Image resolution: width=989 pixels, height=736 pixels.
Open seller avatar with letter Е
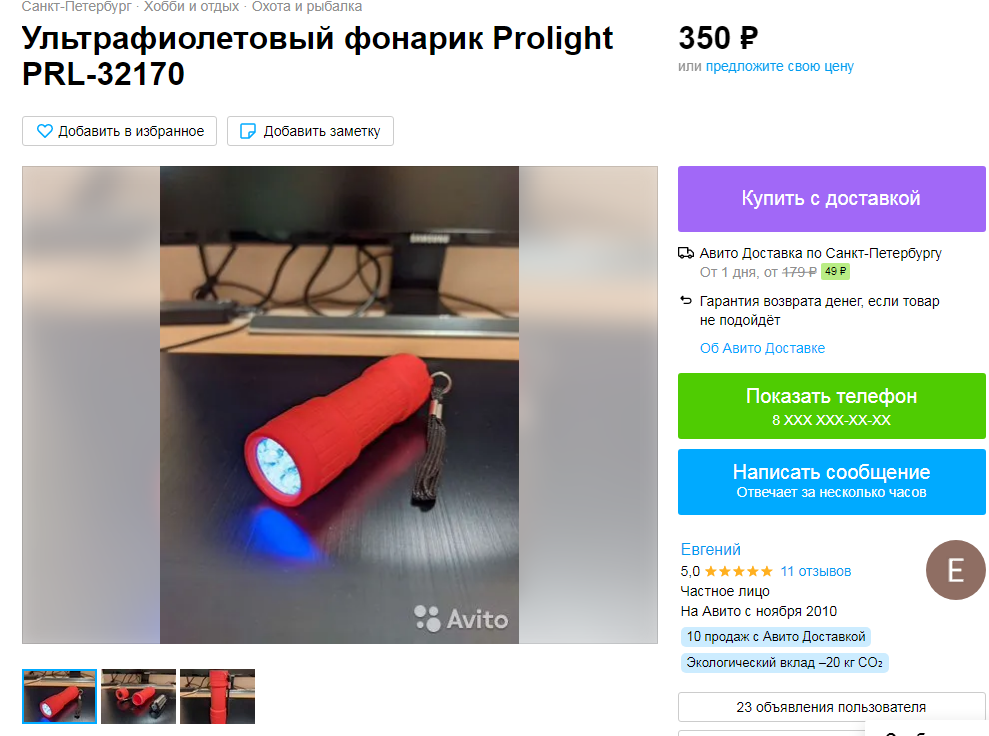point(955,570)
